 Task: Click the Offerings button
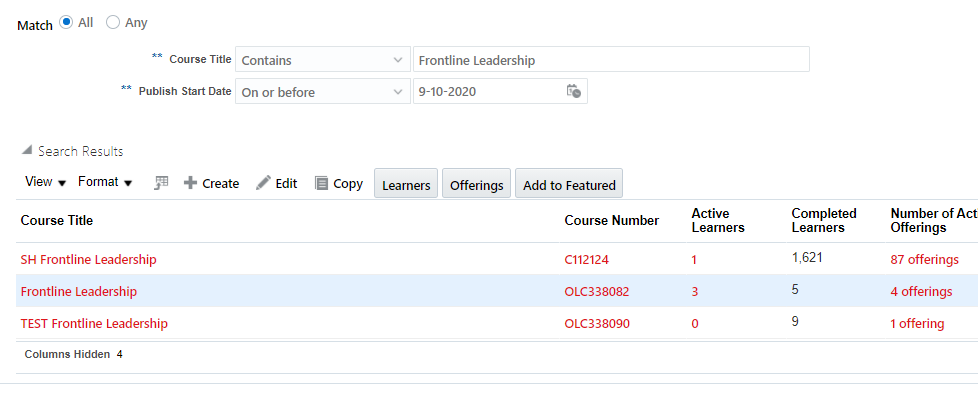[x=477, y=183]
